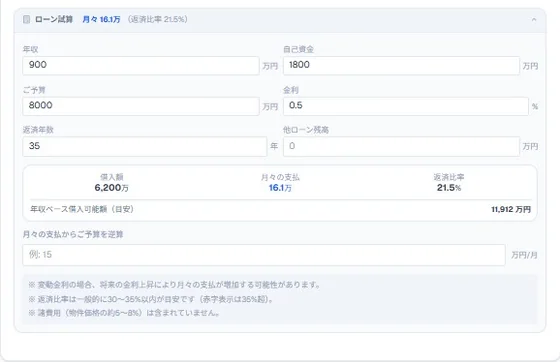560x362 pixels.
Task: Click the 自己資金 field label
Action: click(298, 50)
